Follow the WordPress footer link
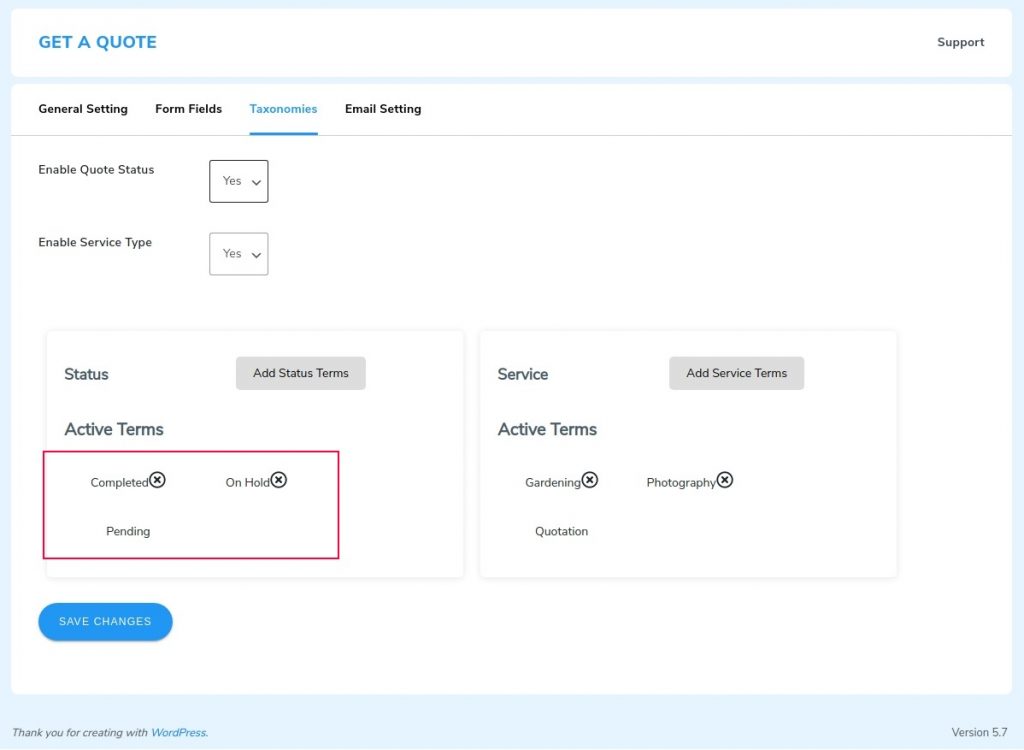Image resolution: width=1024 pixels, height=750 pixels. [x=178, y=733]
